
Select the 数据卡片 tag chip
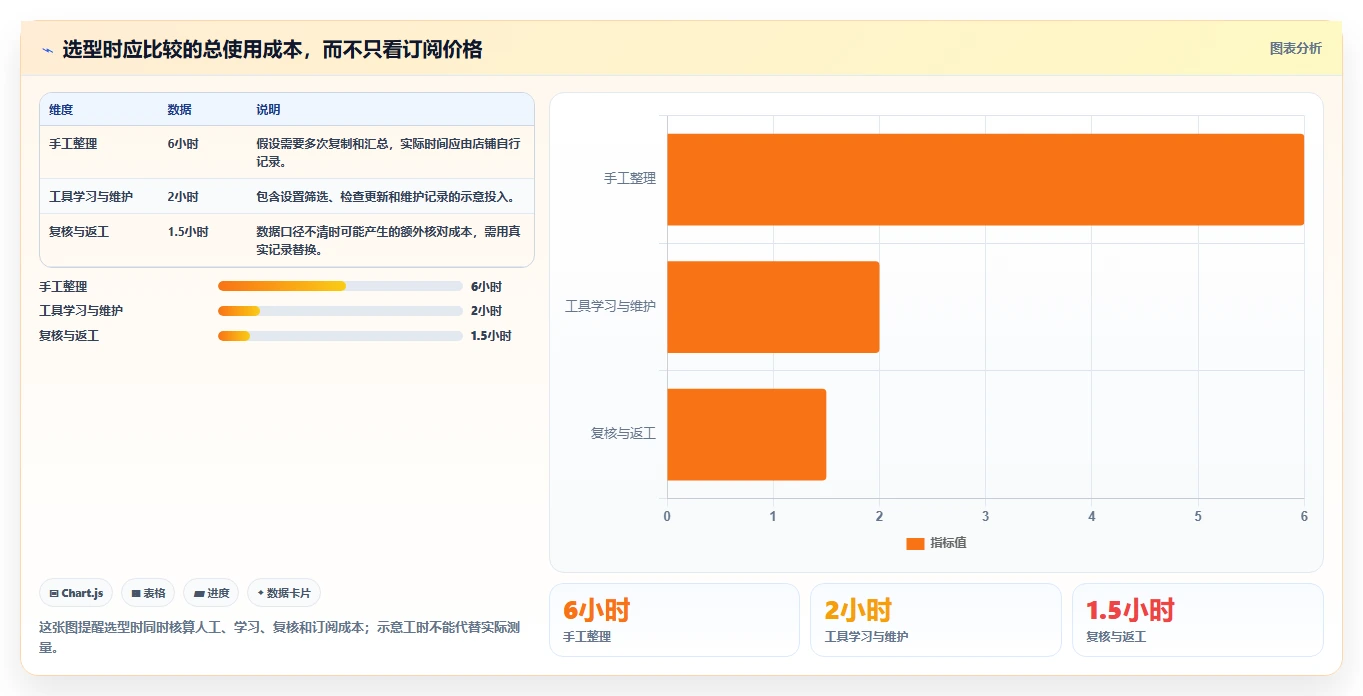[284, 593]
